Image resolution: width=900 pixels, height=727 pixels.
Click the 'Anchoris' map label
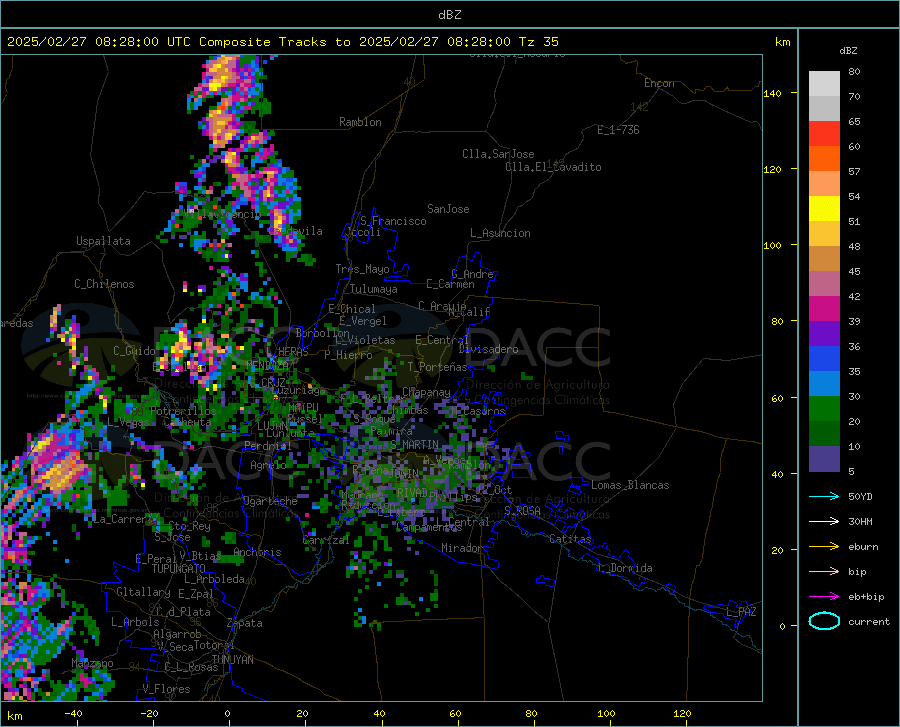tap(257, 552)
